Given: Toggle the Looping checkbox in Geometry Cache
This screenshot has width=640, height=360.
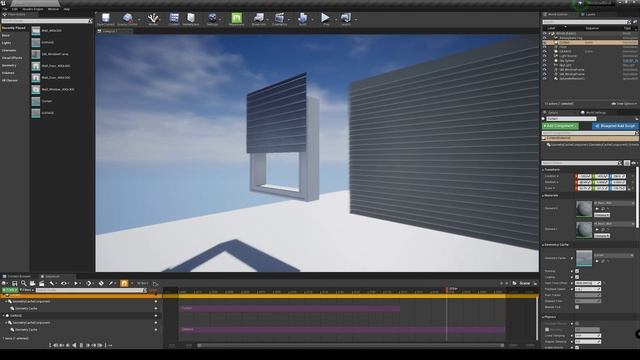Looking at the screenshot, I should tap(577, 277).
